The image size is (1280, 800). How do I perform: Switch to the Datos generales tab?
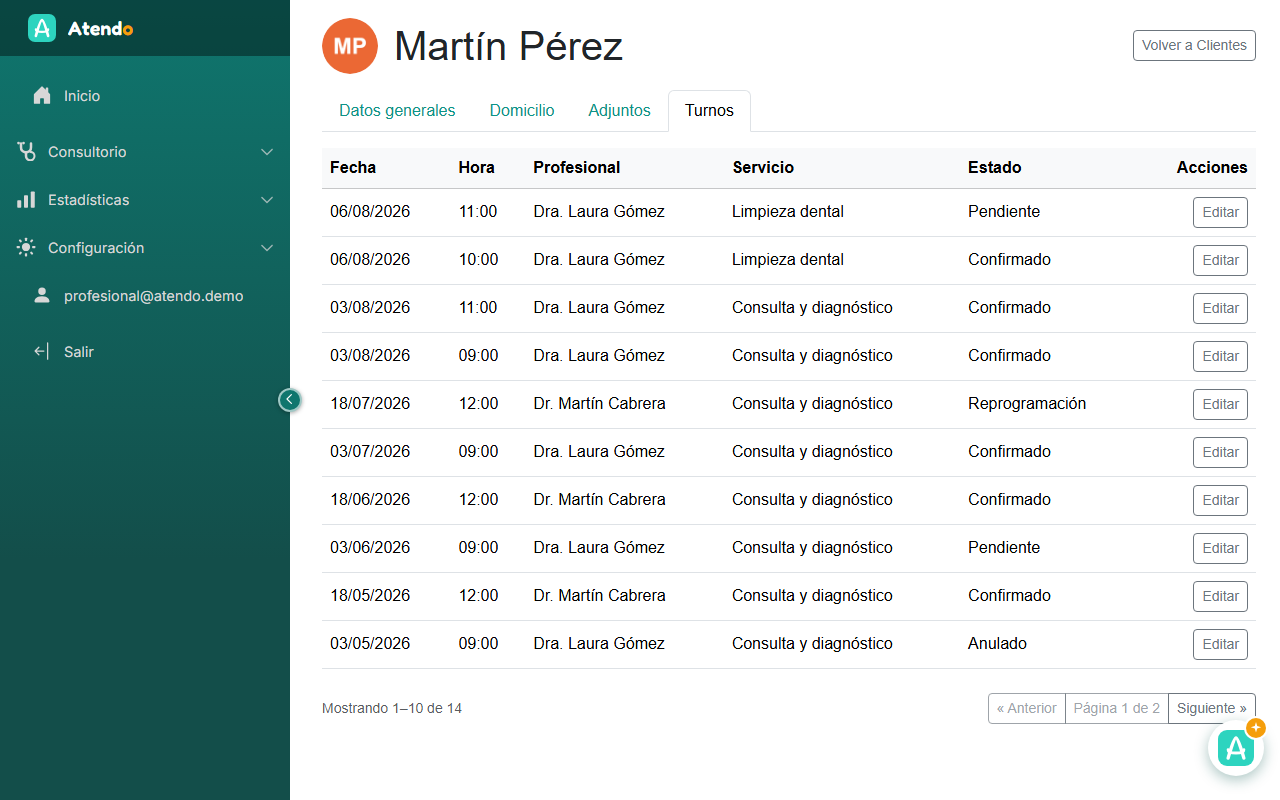(x=397, y=111)
